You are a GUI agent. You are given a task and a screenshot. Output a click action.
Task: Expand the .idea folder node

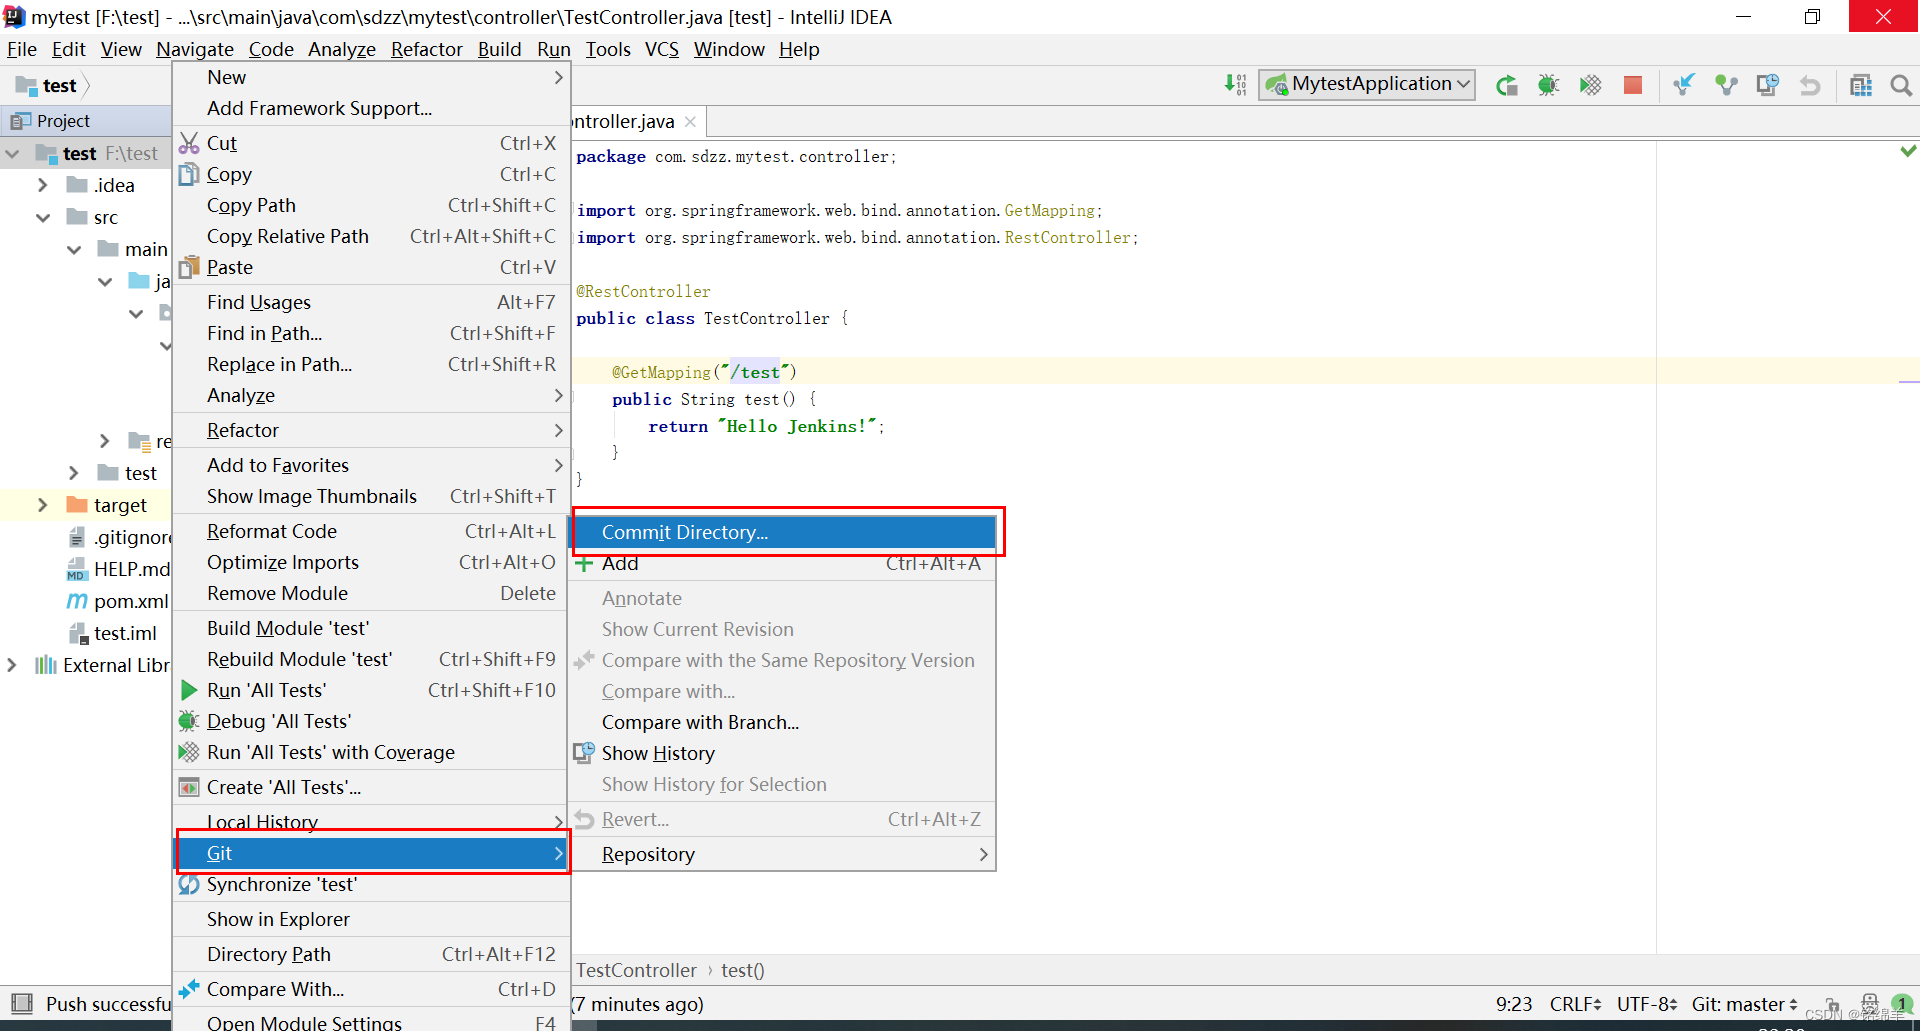(x=42, y=185)
